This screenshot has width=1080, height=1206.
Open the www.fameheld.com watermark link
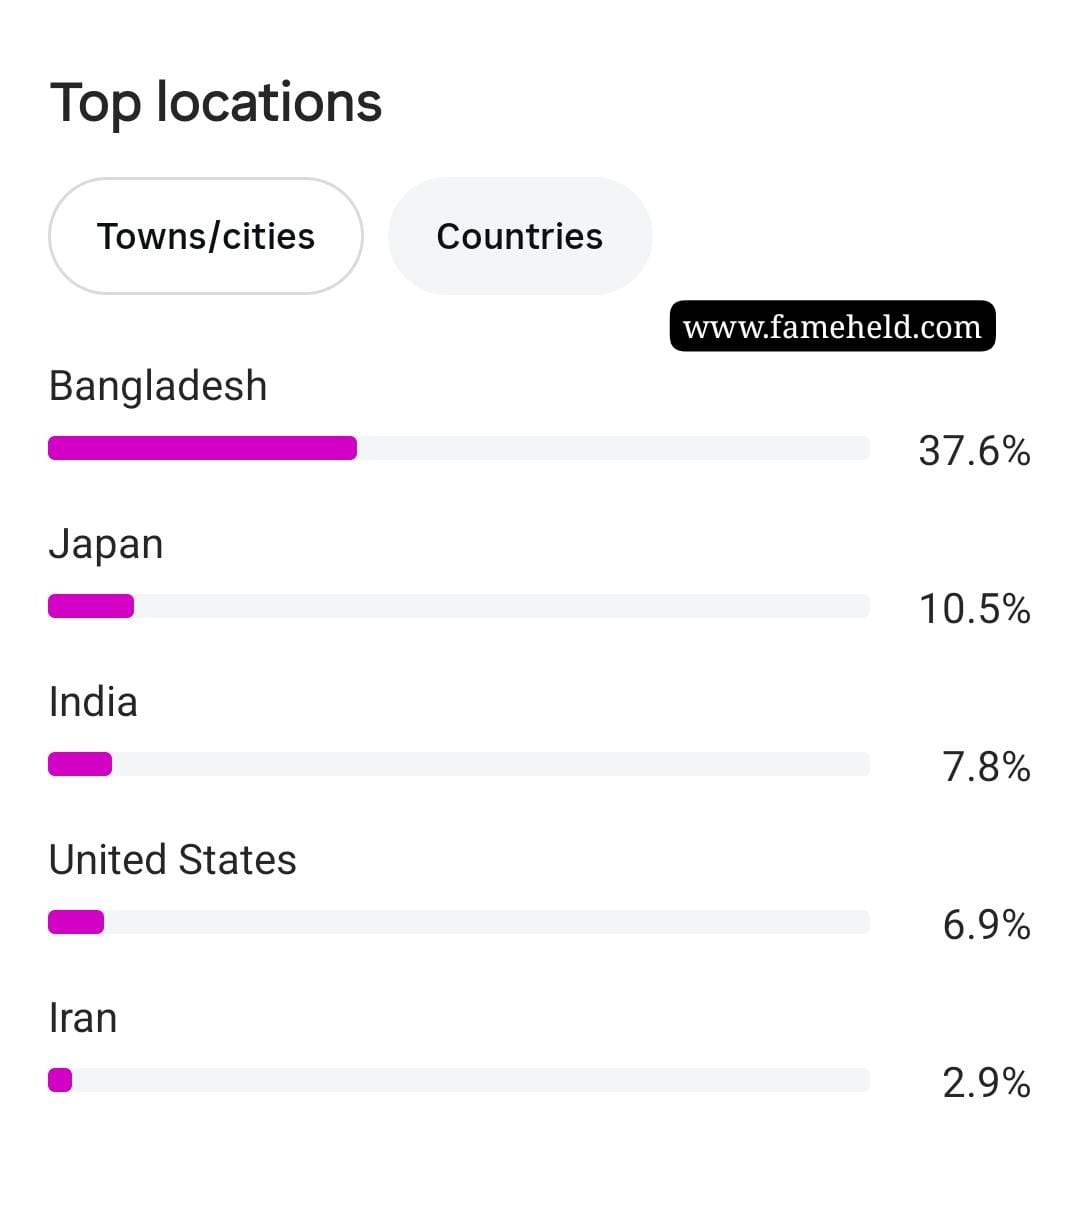point(832,326)
